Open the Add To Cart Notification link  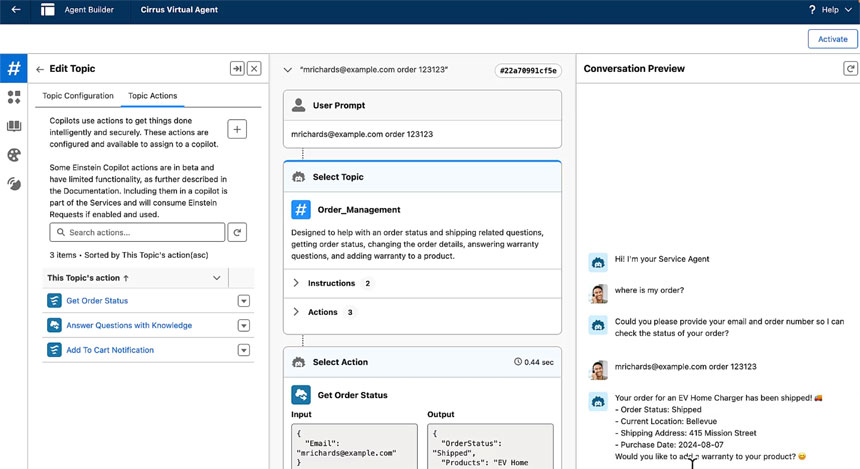point(110,350)
